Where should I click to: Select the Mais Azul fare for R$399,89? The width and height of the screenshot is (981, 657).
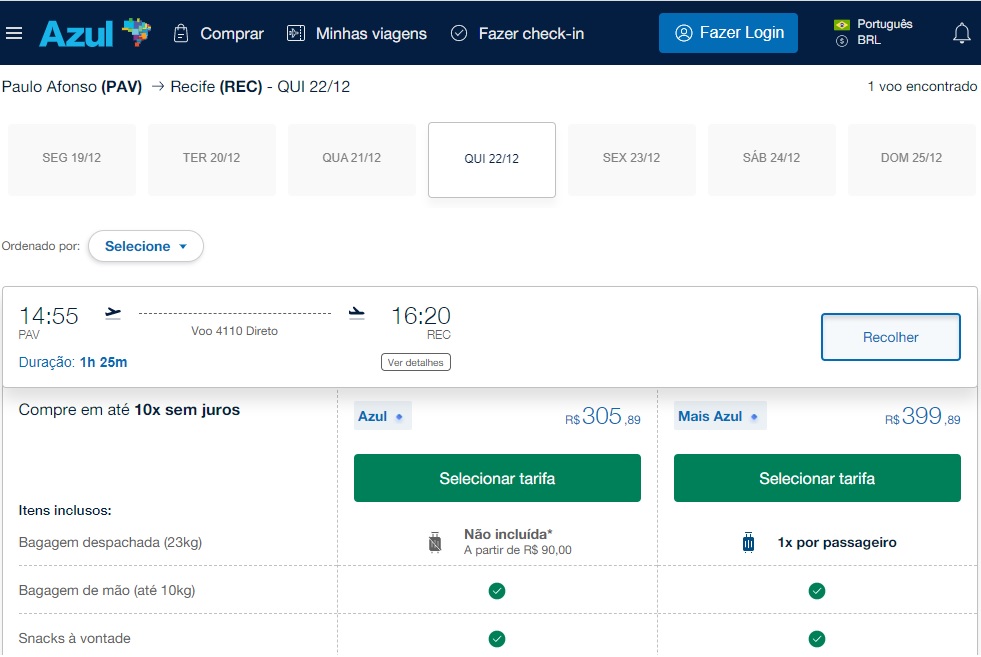[x=816, y=478]
